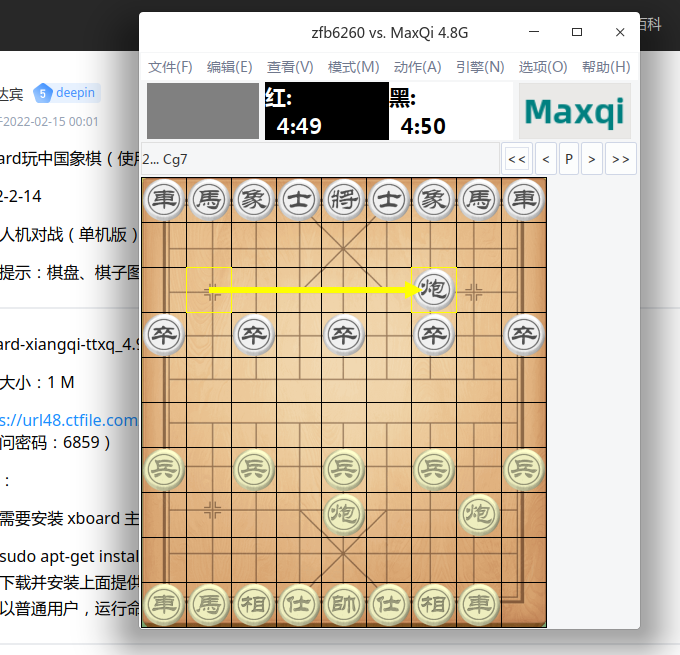Select the right black 馬 on top row
680x655 pixels.
[x=479, y=200]
